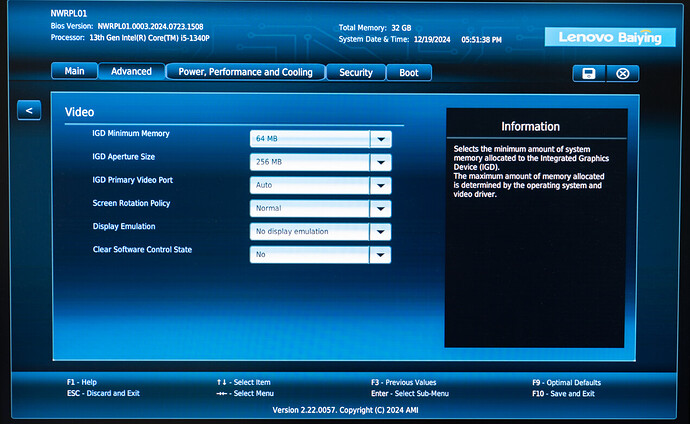Image resolution: width=690 pixels, height=424 pixels.
Task: Click the save floppy disk icon
Action: (588, 73)
